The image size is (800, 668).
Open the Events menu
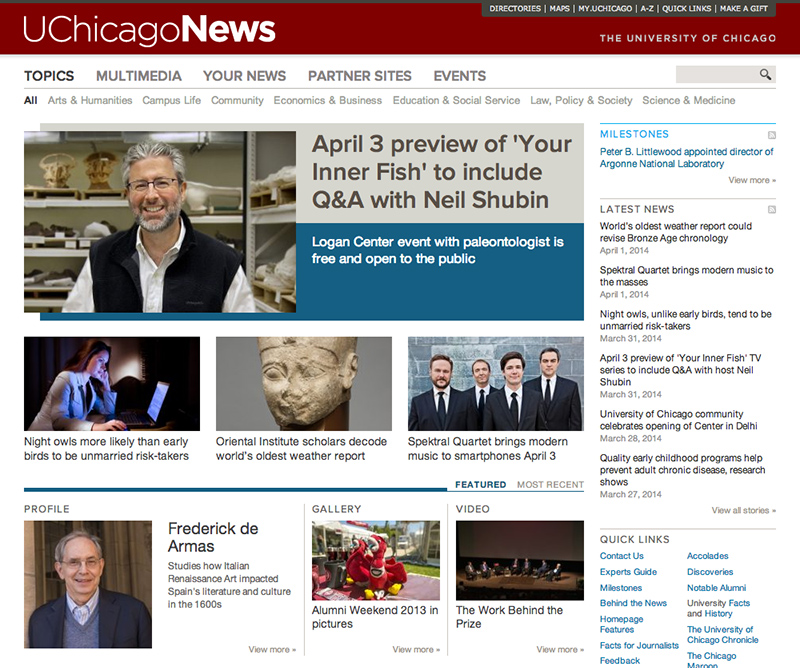[x=460, y=76]
